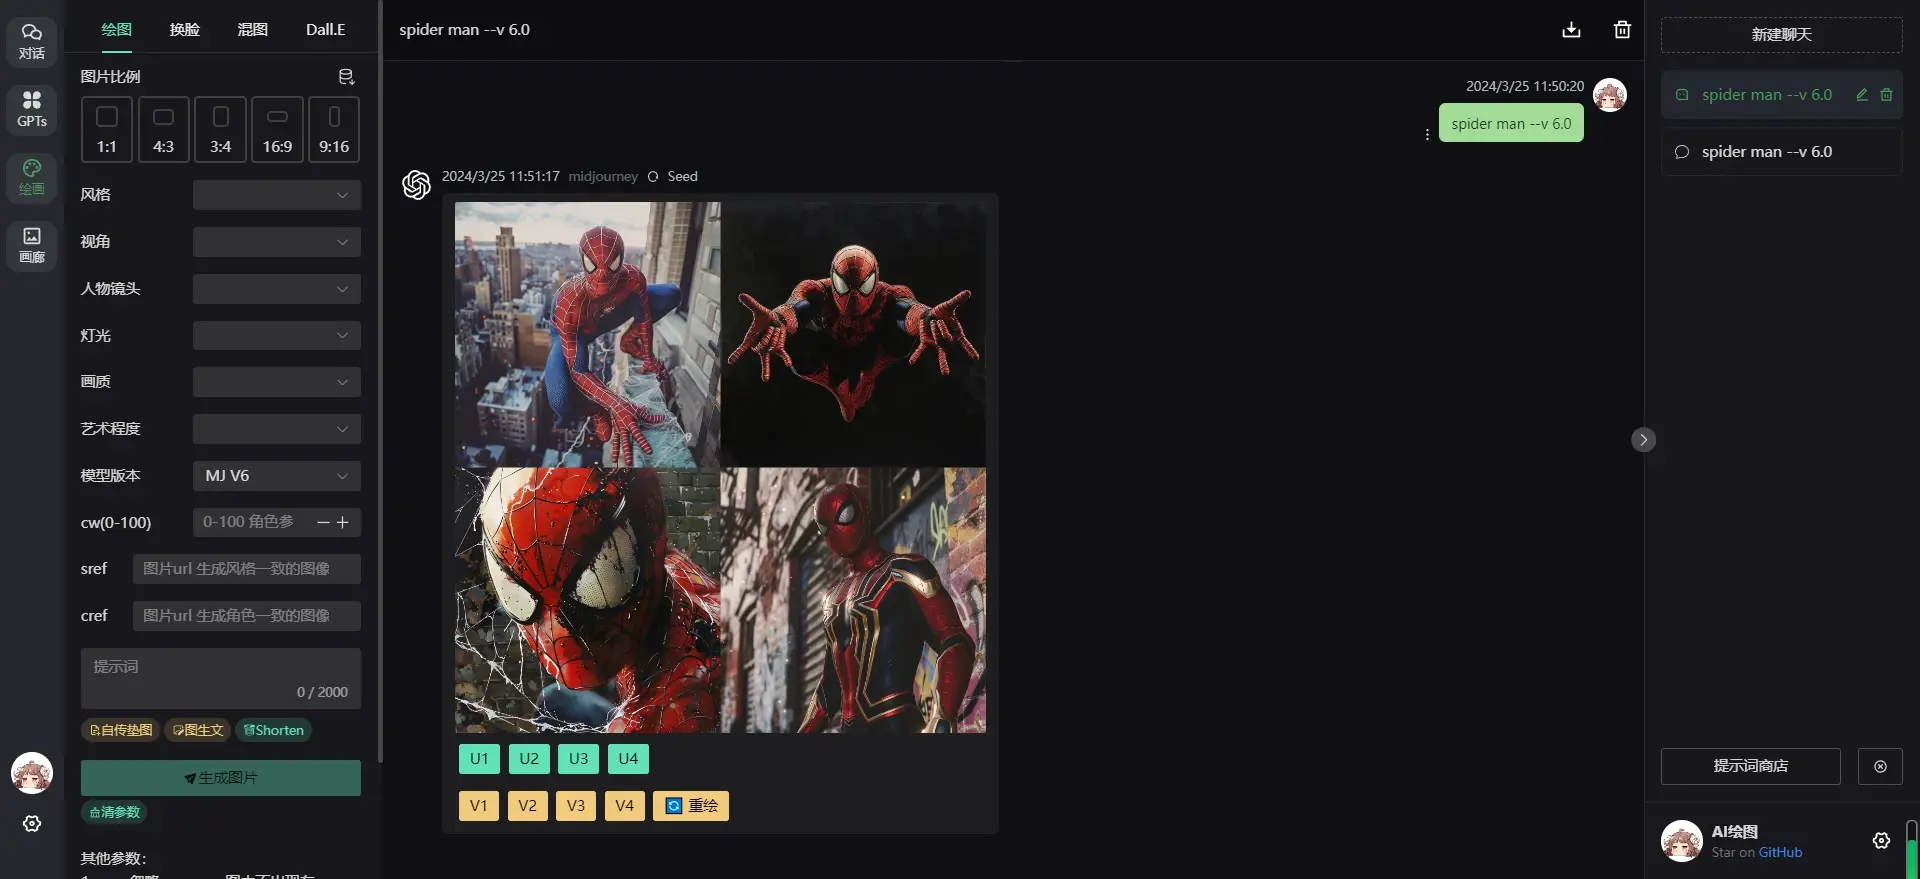The width and height of the screenshot is (1920, 879).
Task: Create variation with V4 button
Action: pyautogui.click(x=625, y=806)
